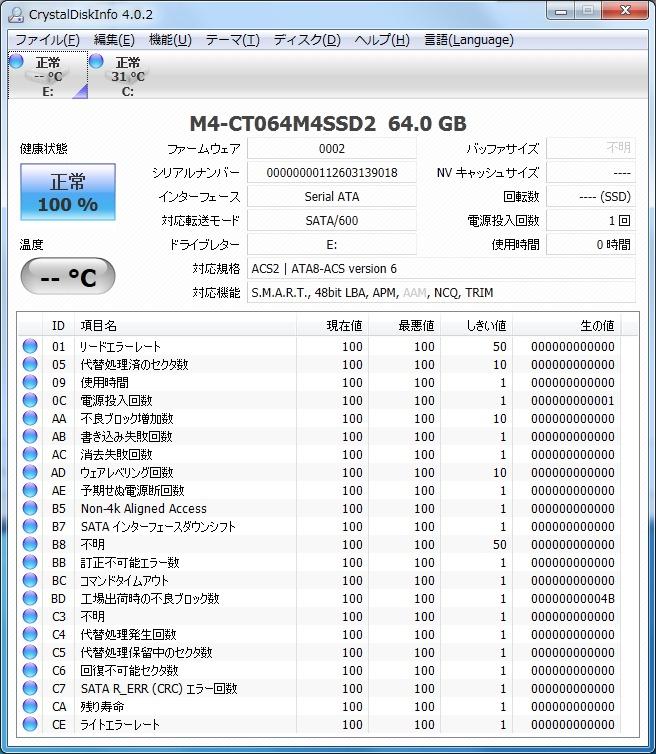The image size is (656, 754).
Task: Click the power-on hours field 0 時間
Action: 591,245
